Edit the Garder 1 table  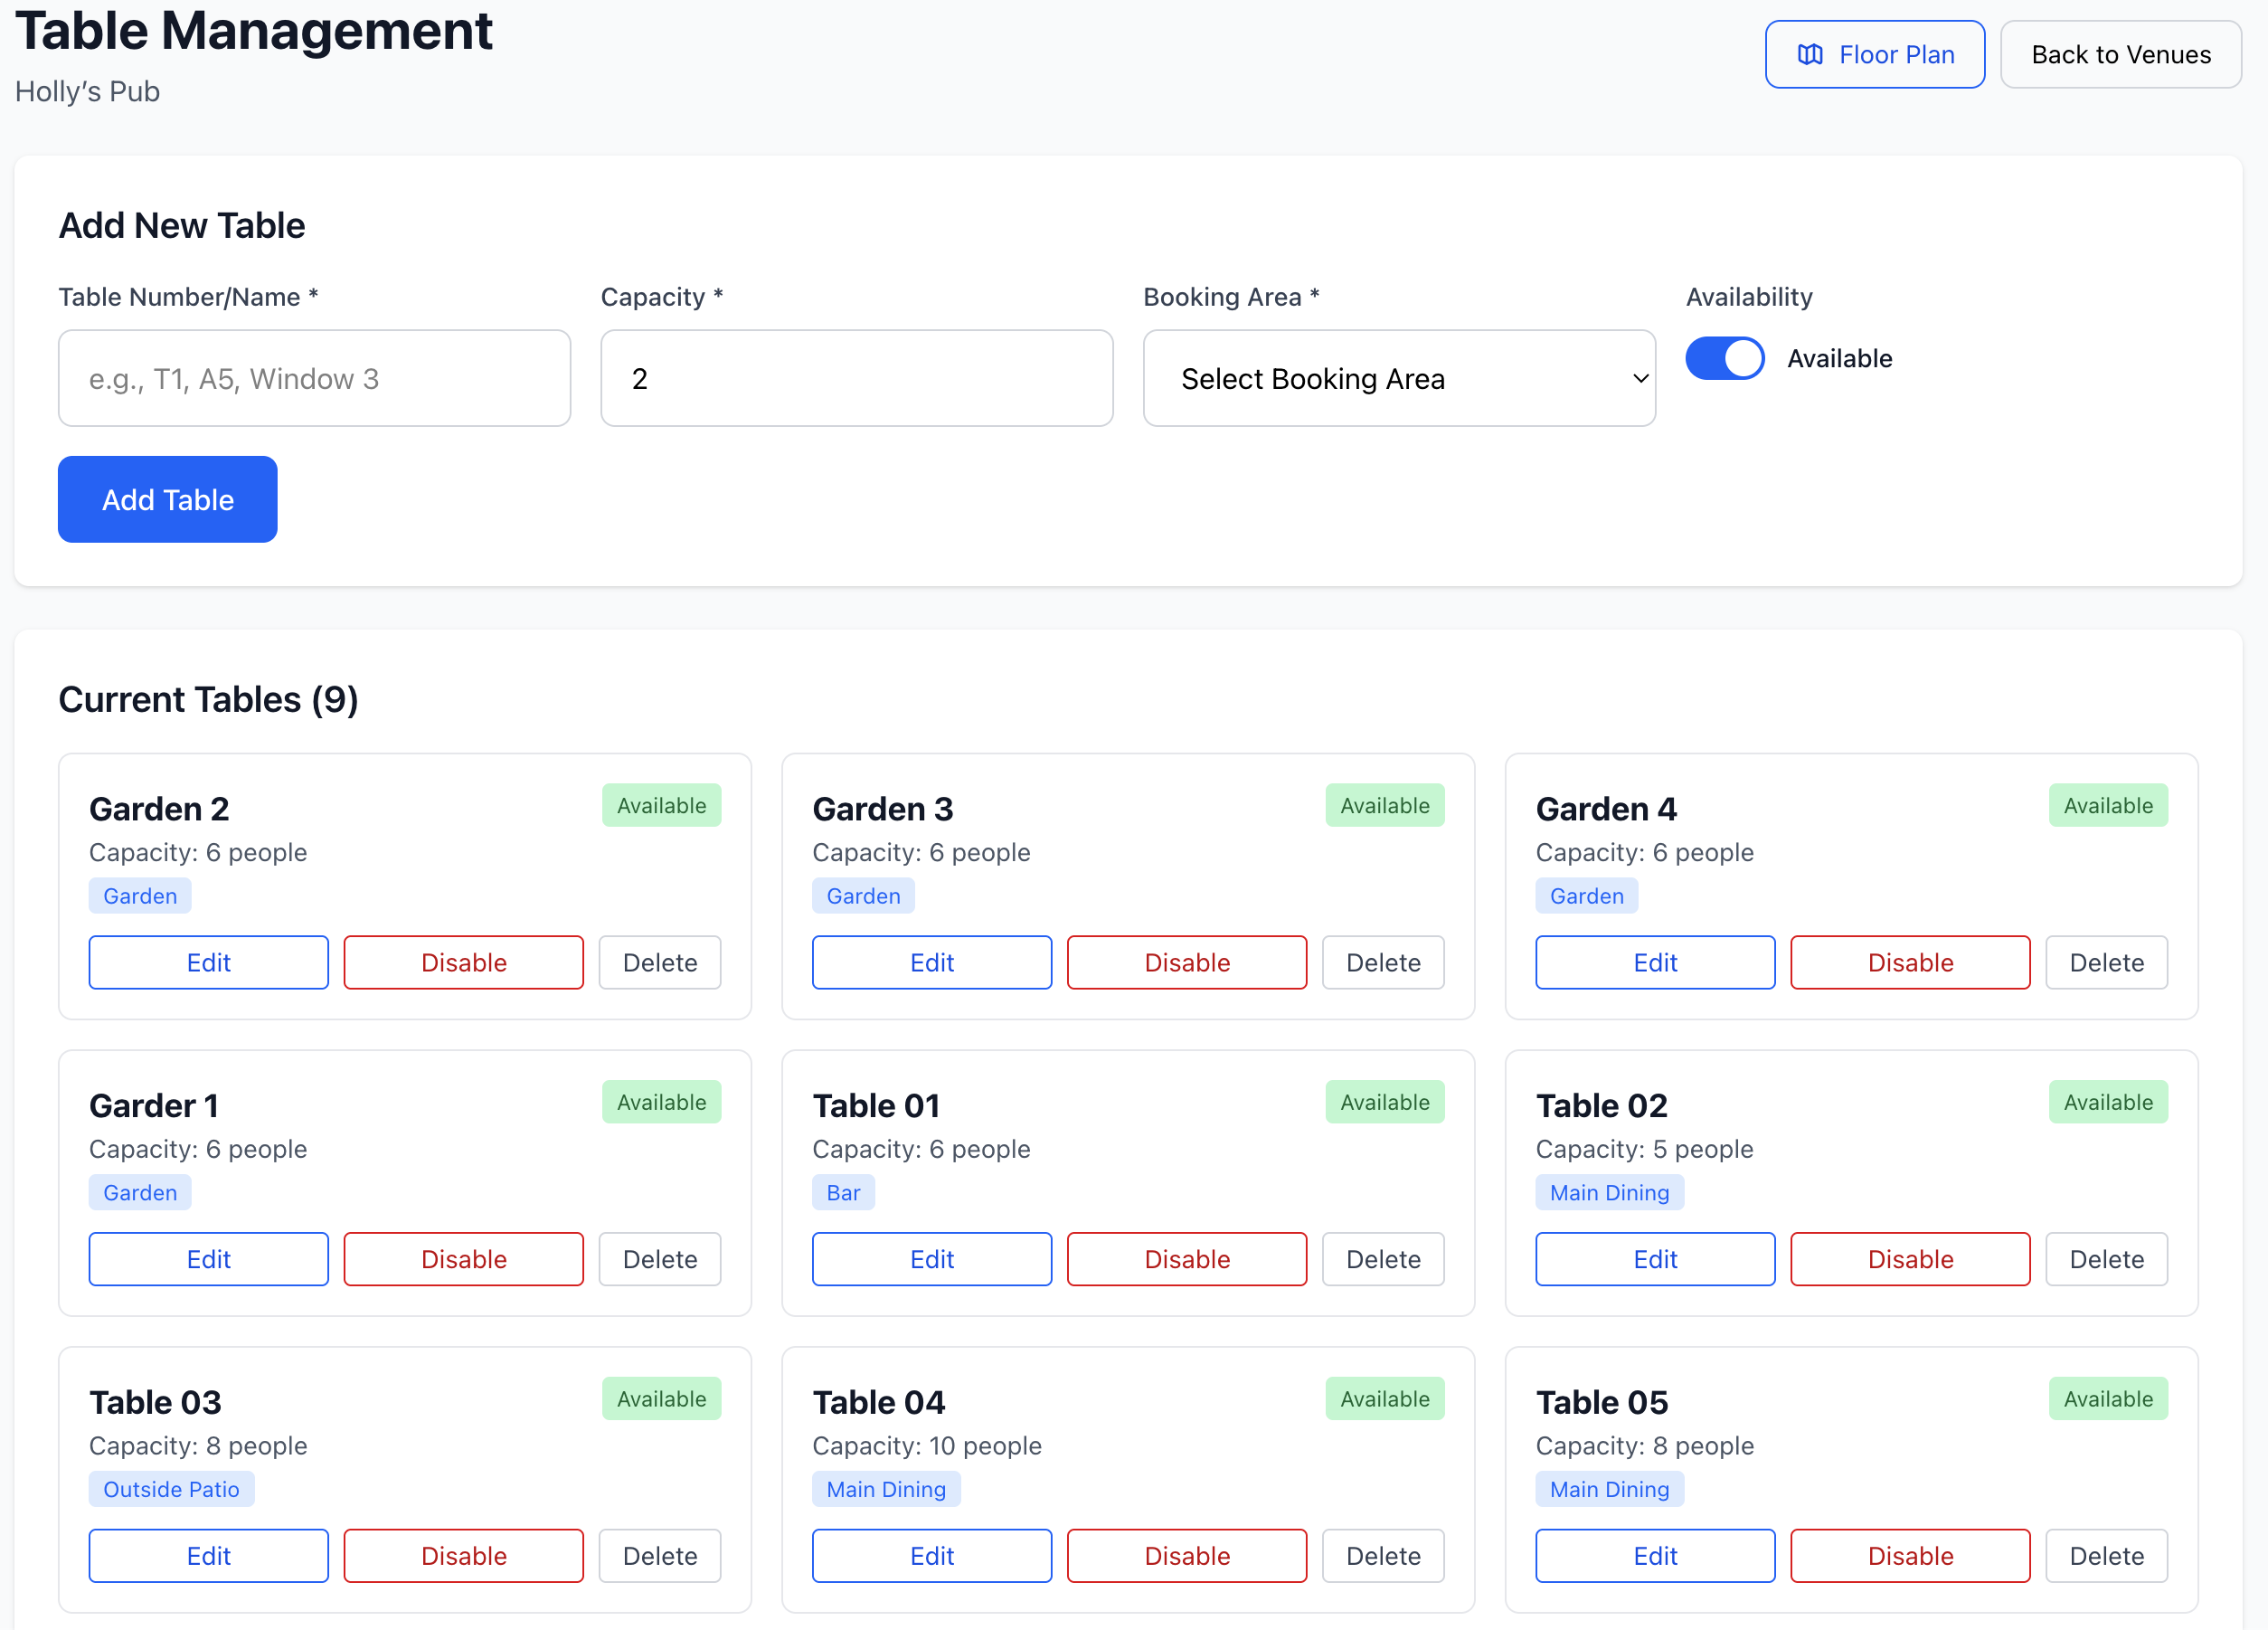pos(208,1259)
